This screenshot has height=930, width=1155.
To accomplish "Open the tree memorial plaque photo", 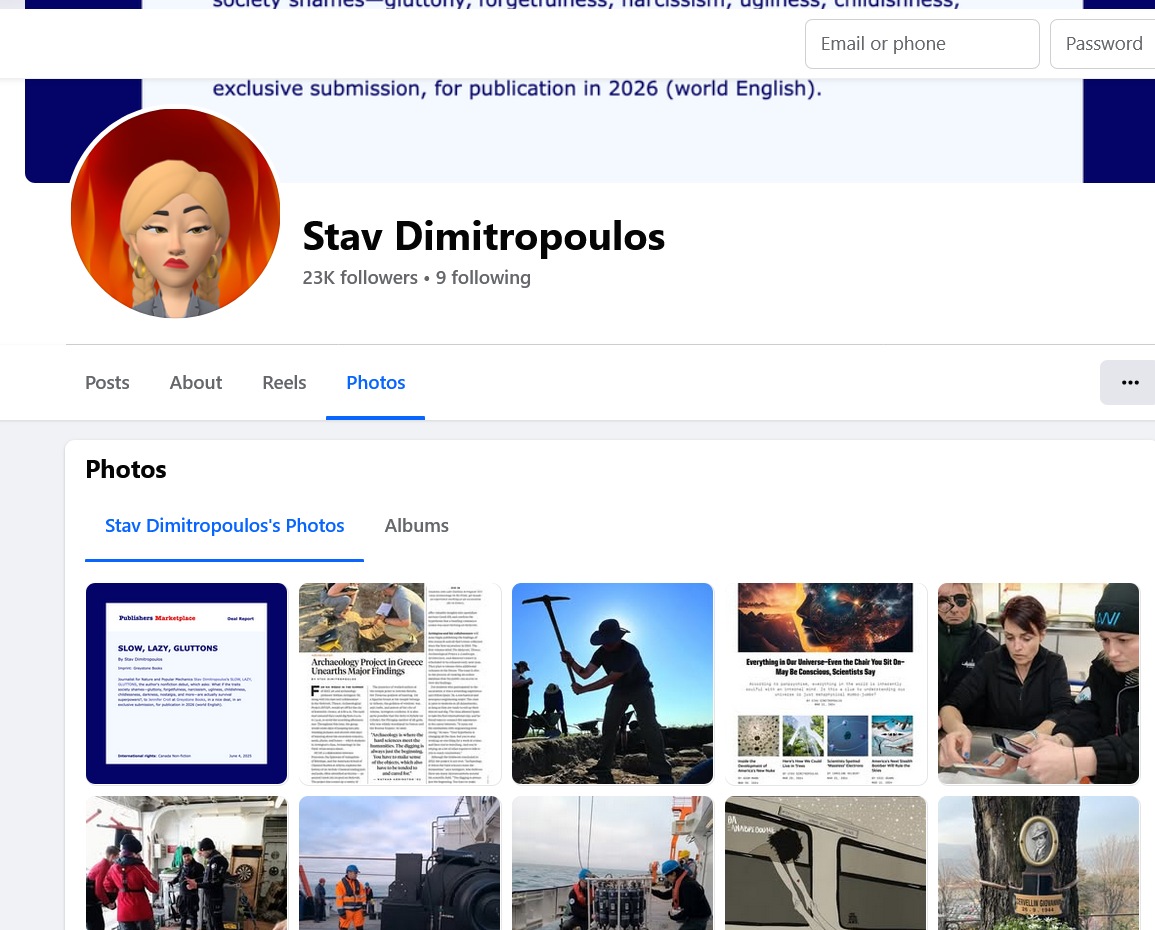I will pyautogui.click(x=1039, y=863).
